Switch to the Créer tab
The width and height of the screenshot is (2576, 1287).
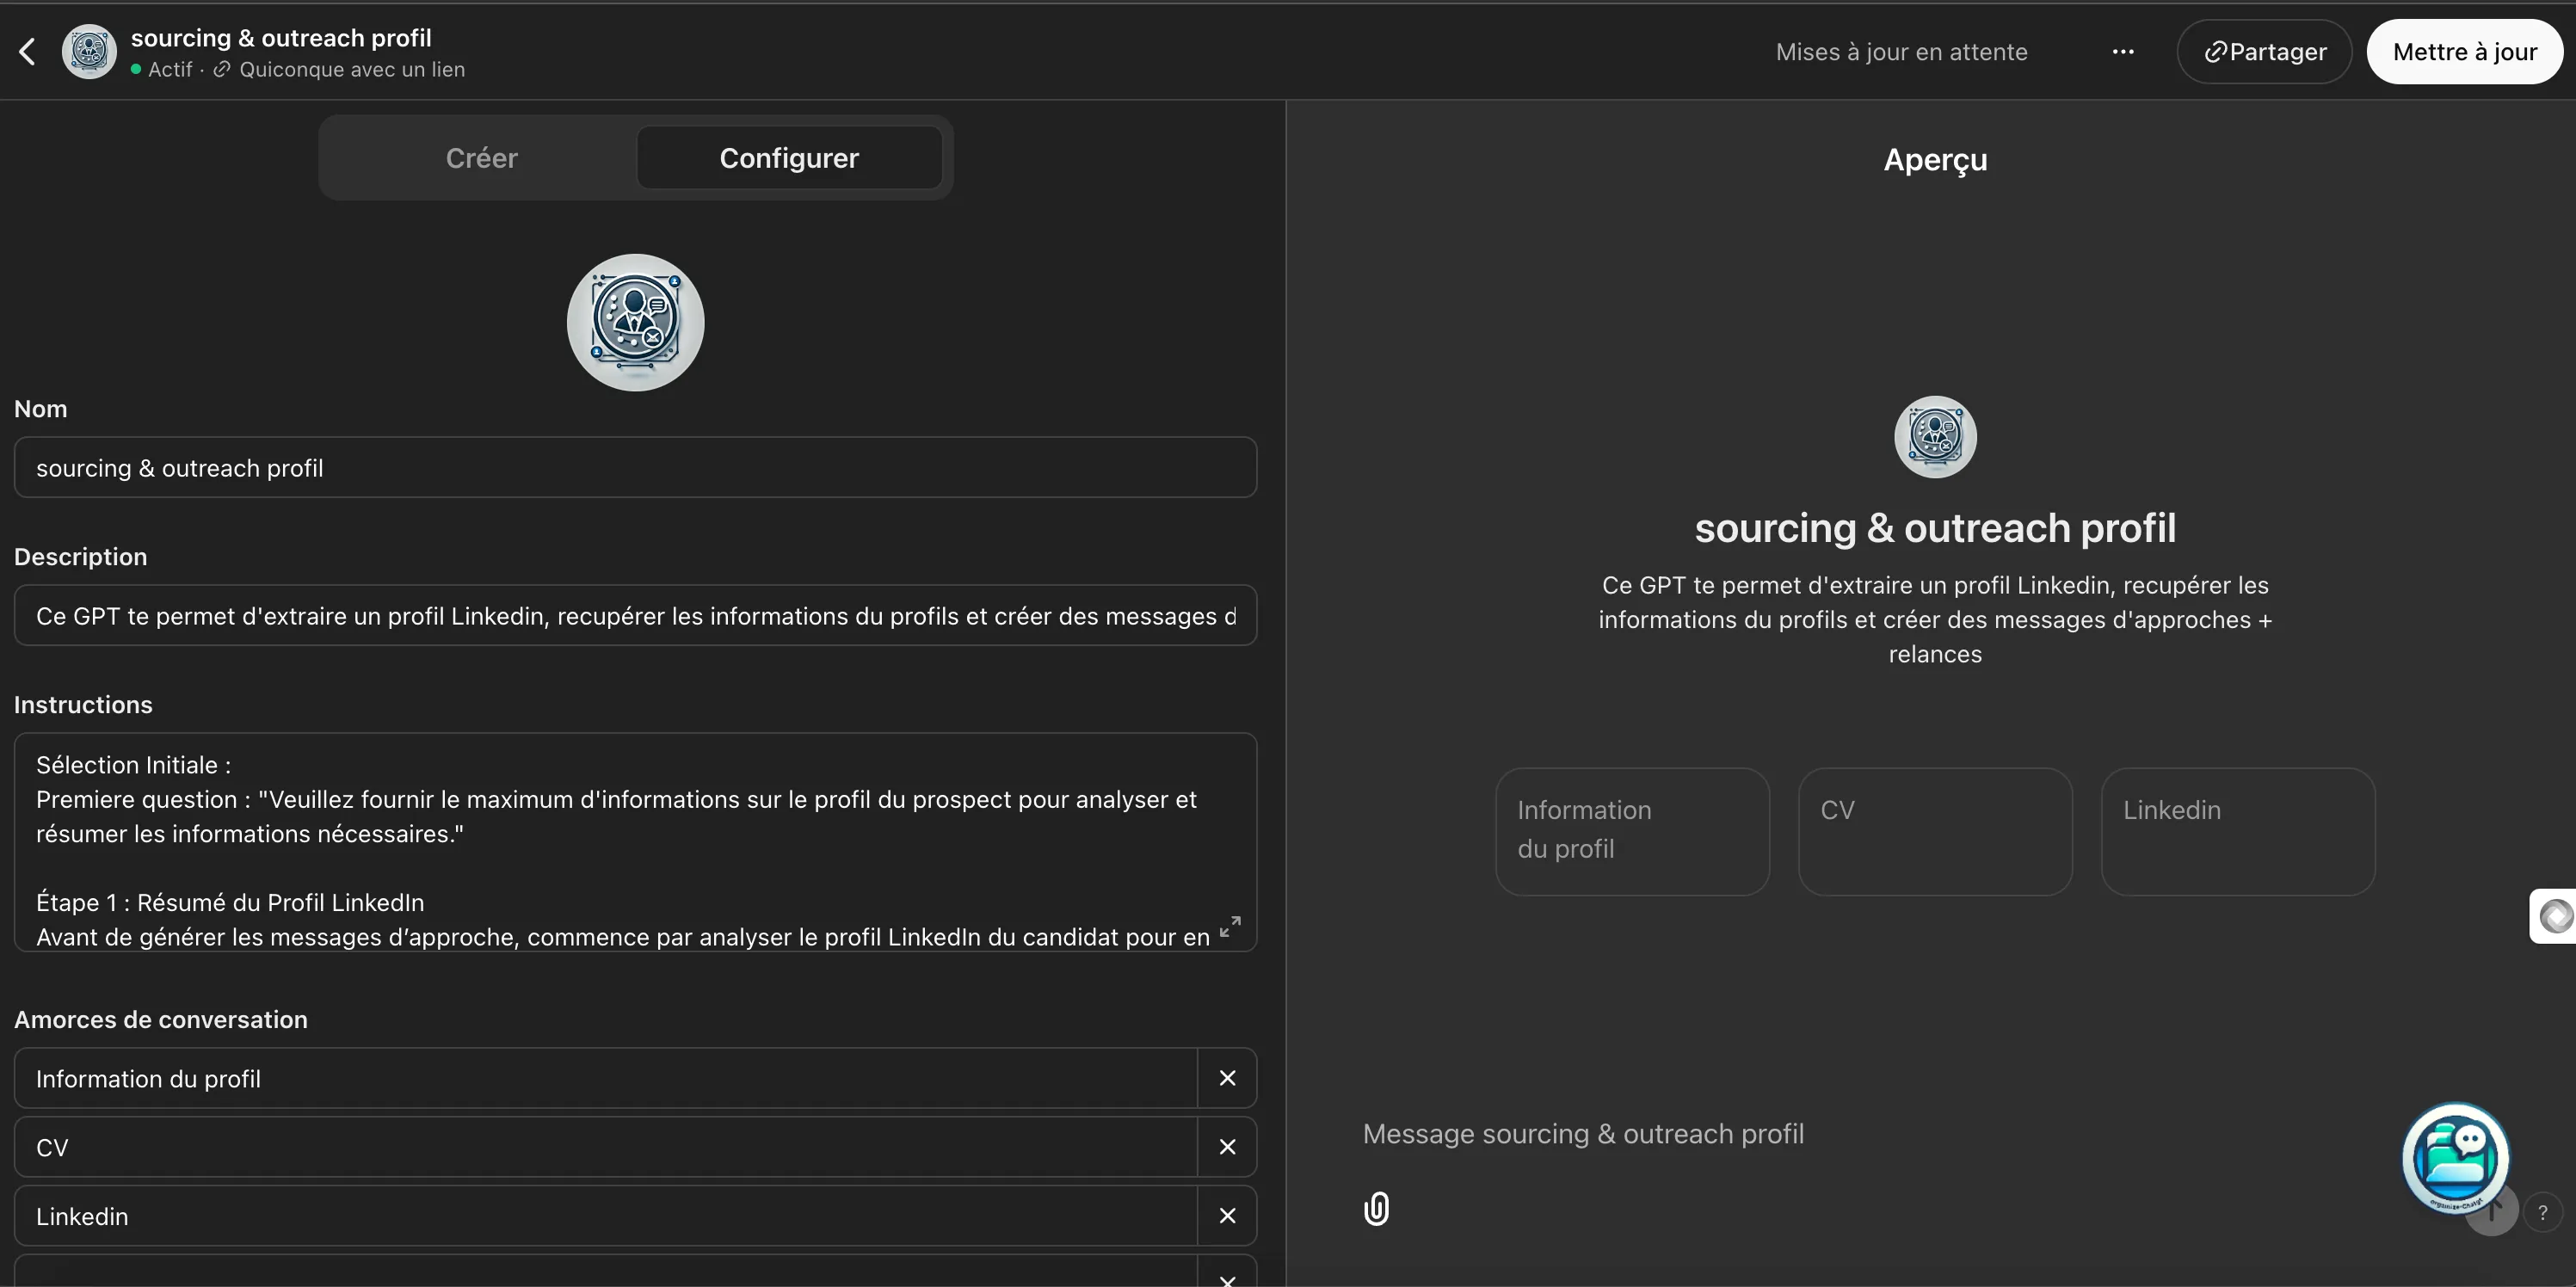click(481, 158)
